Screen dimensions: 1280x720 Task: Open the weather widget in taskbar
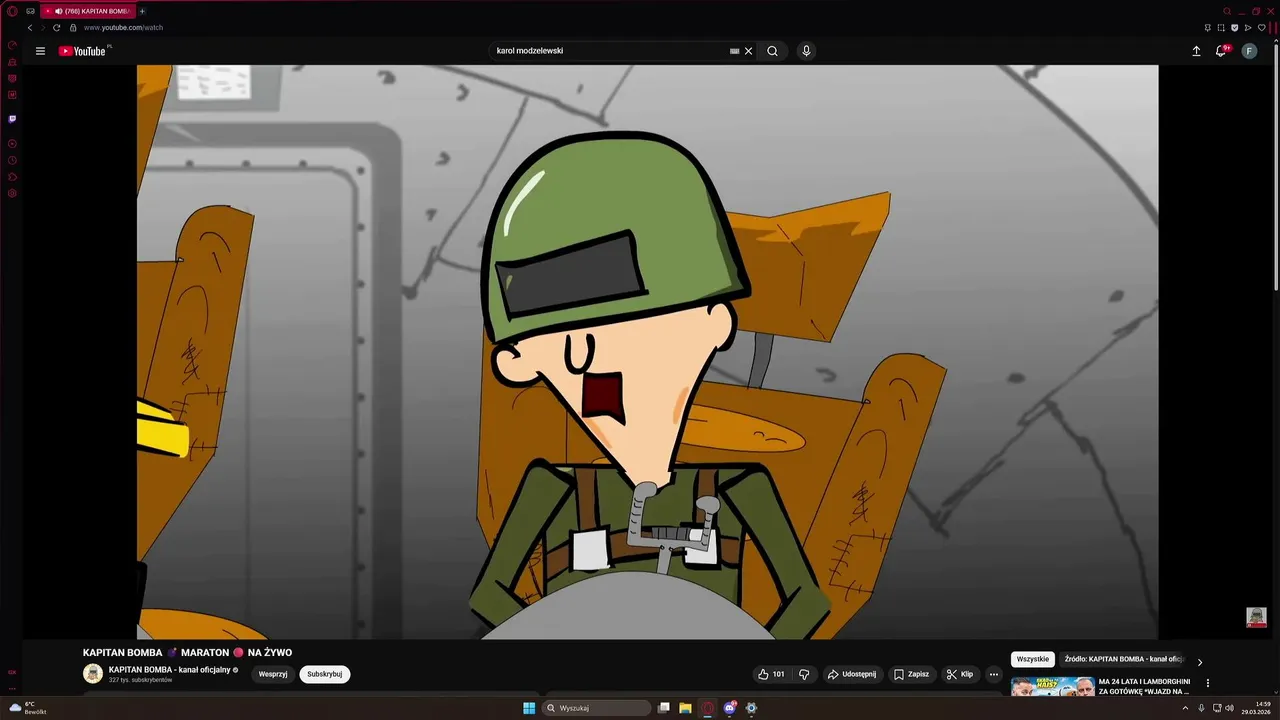click(x=28, y=708)
